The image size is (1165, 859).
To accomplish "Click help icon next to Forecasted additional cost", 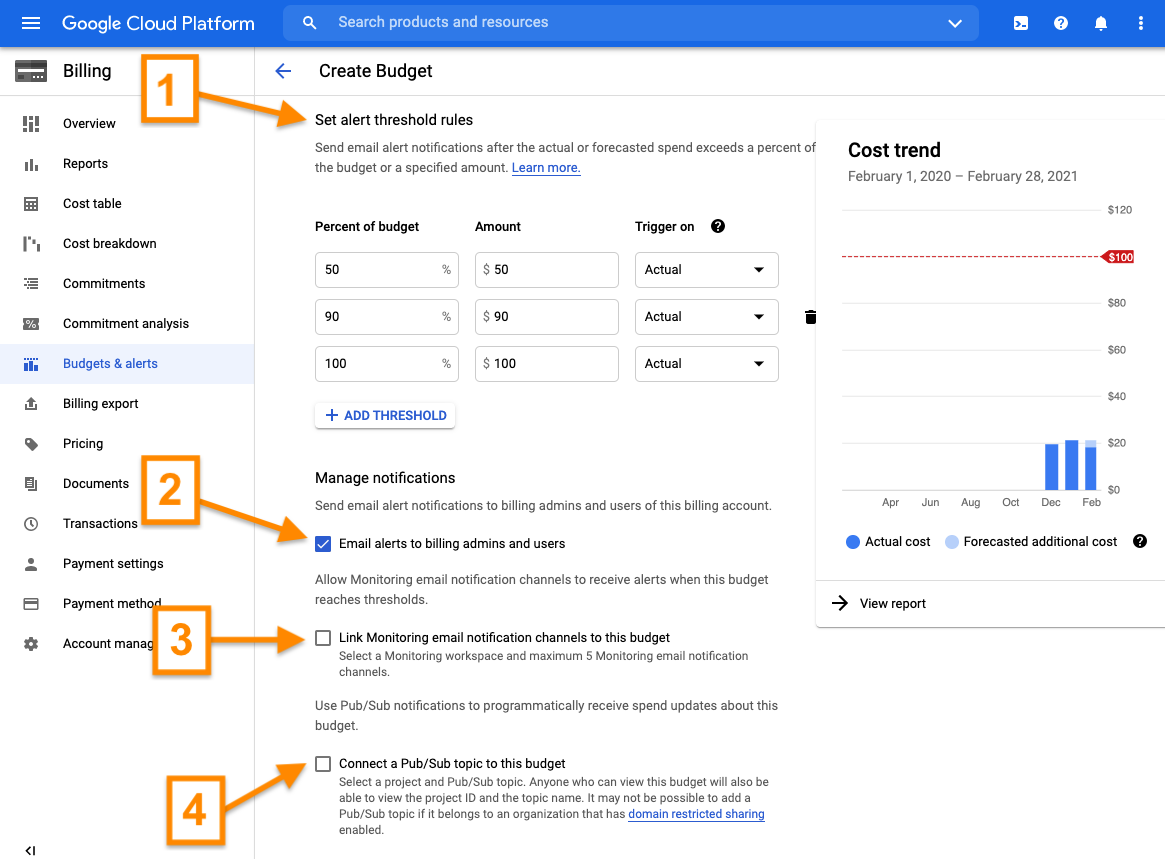I will click(1140, 542).
